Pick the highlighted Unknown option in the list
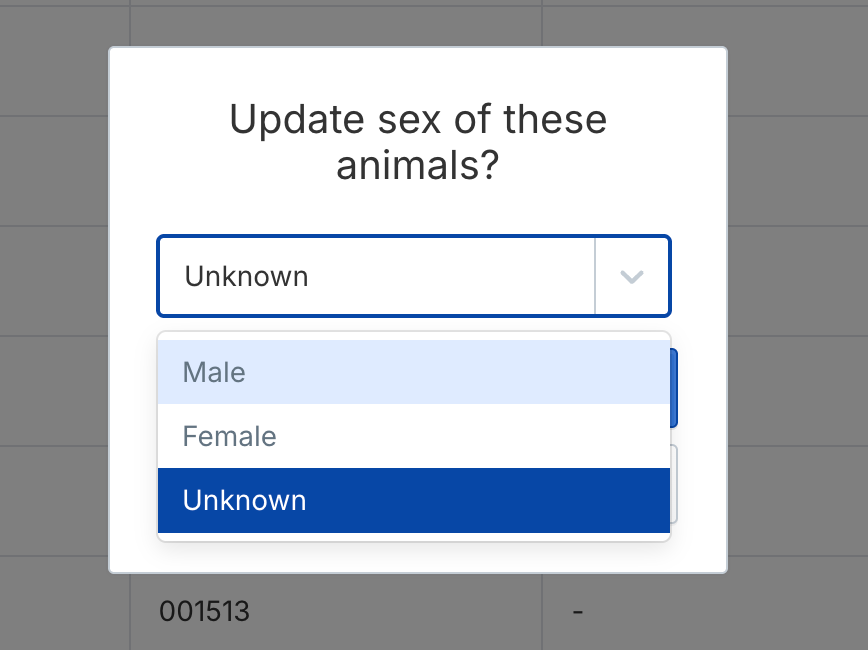 (414, 501)
